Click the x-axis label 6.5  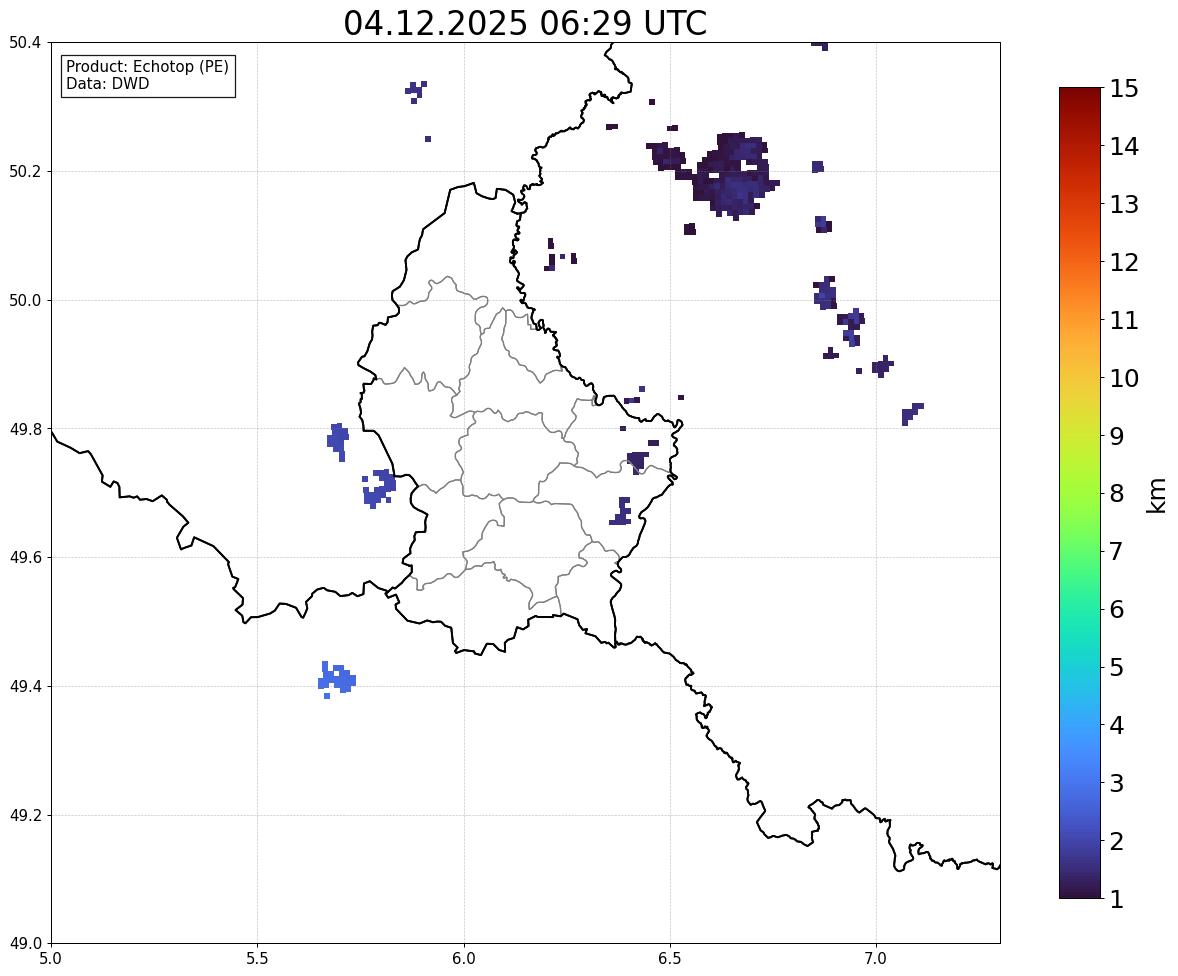tap(670, 959)
